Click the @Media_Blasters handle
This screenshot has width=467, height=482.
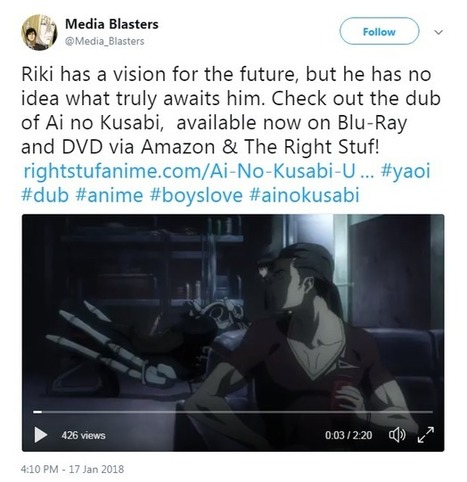pos(105,41)
